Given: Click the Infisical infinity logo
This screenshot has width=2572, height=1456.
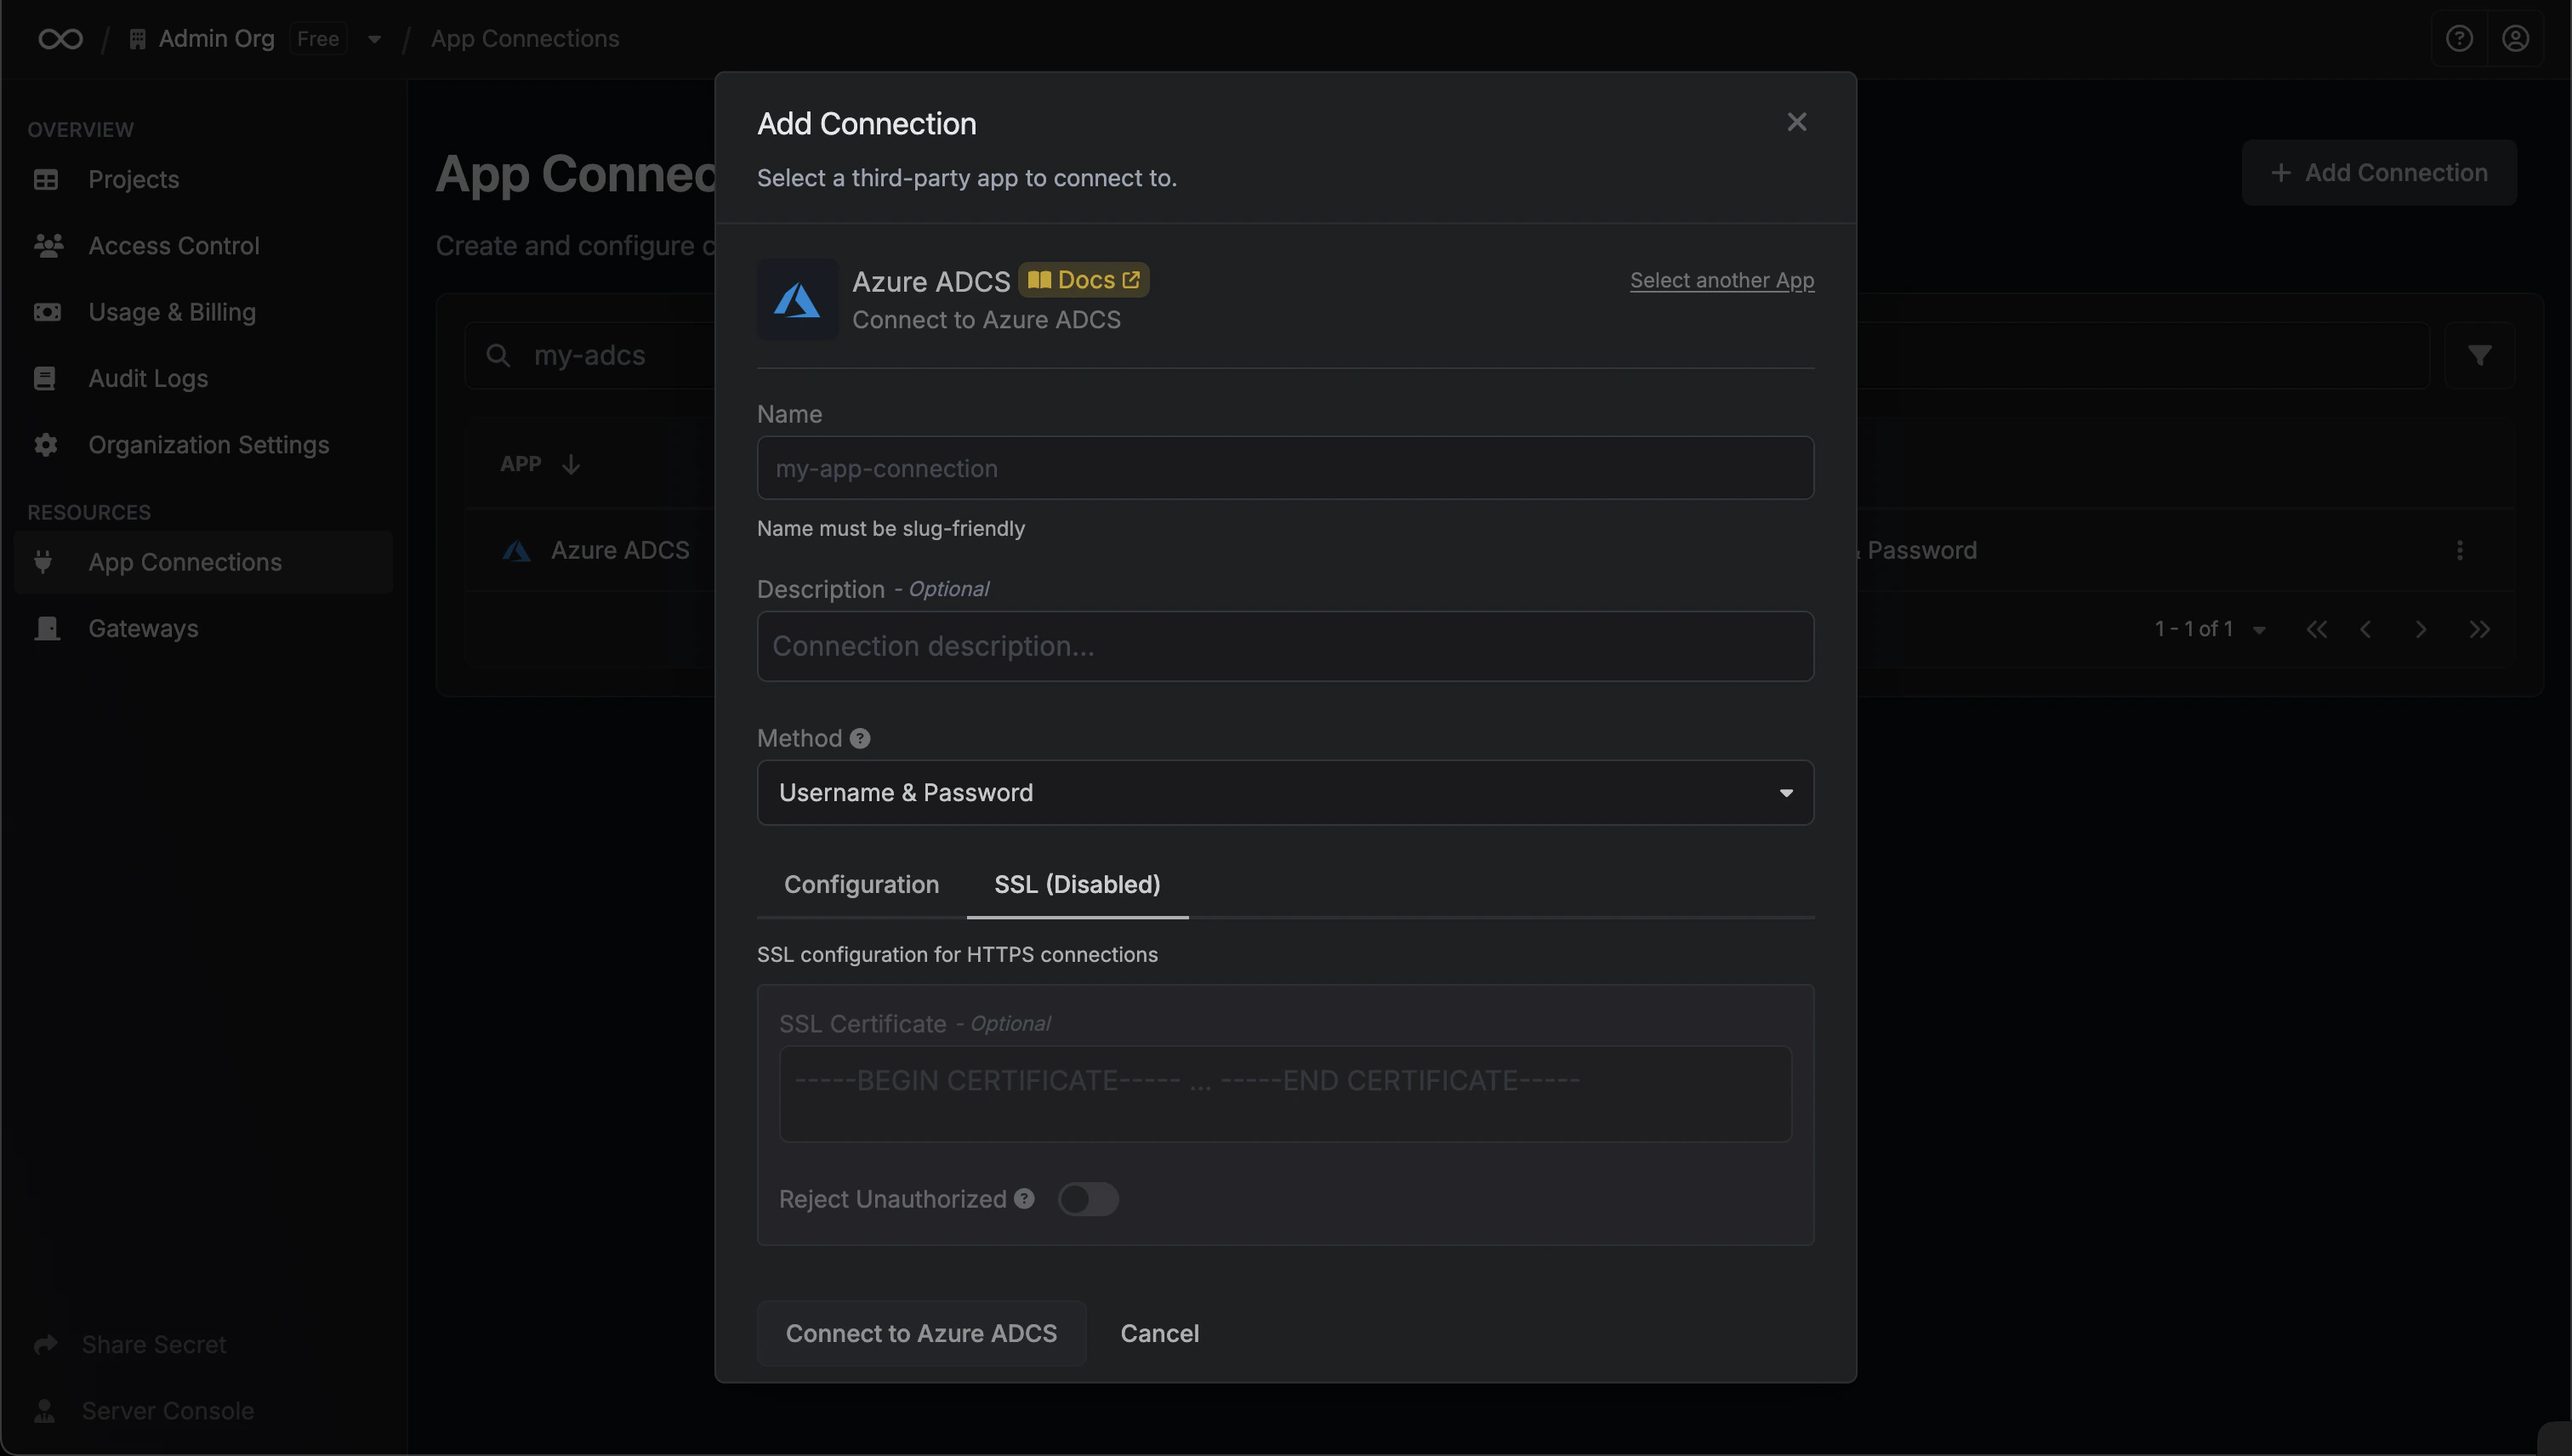Looking at the screenshot, I should point(61,39).
